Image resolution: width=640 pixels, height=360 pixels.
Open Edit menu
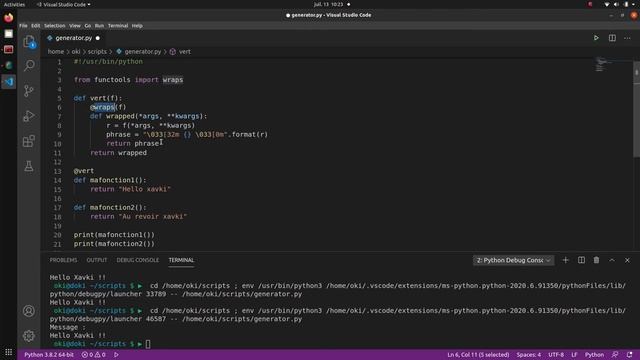pos(36,26)
